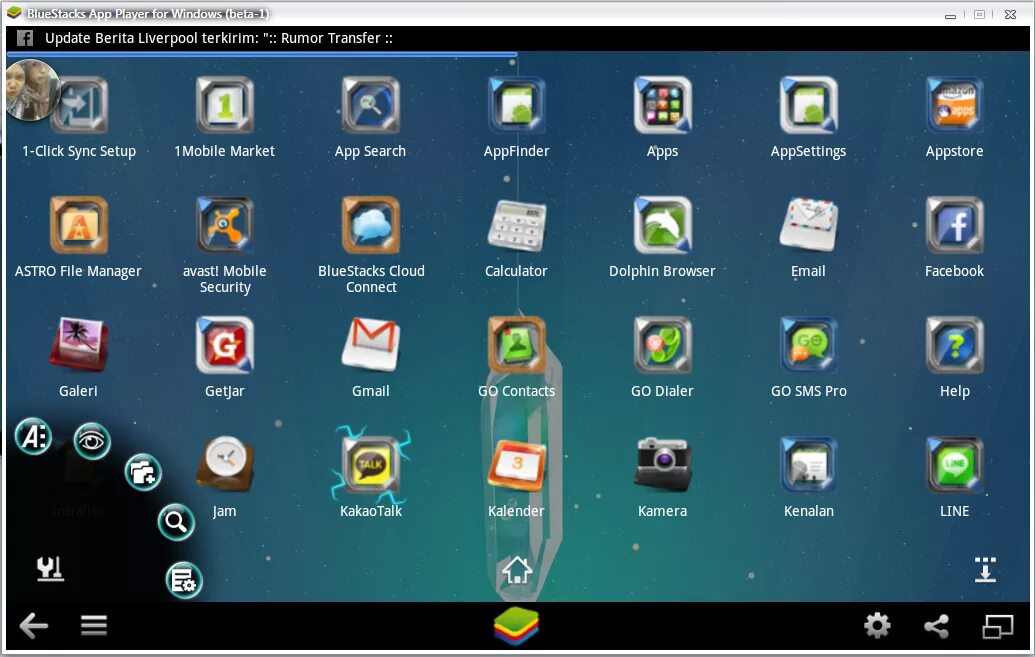Launch 1Mobile Market

225,106
